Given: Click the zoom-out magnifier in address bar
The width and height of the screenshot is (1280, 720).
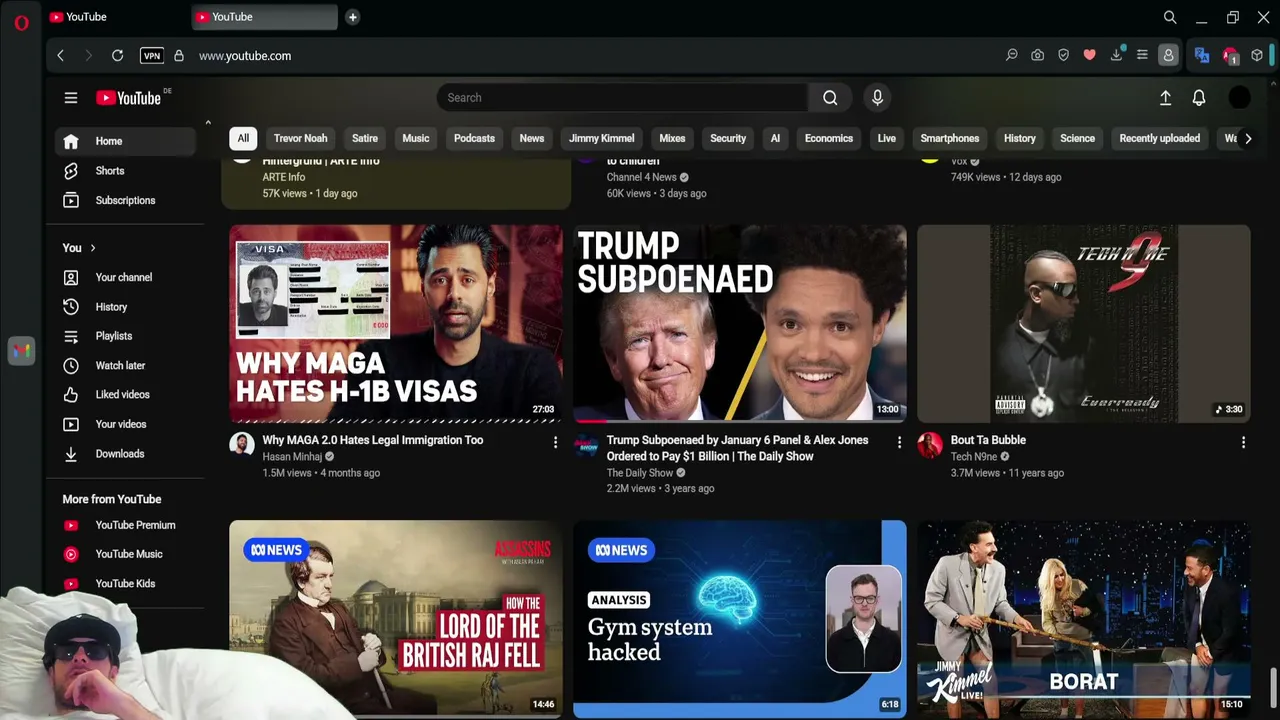Looking at the screenshot, I should [x=1012, y=56].
